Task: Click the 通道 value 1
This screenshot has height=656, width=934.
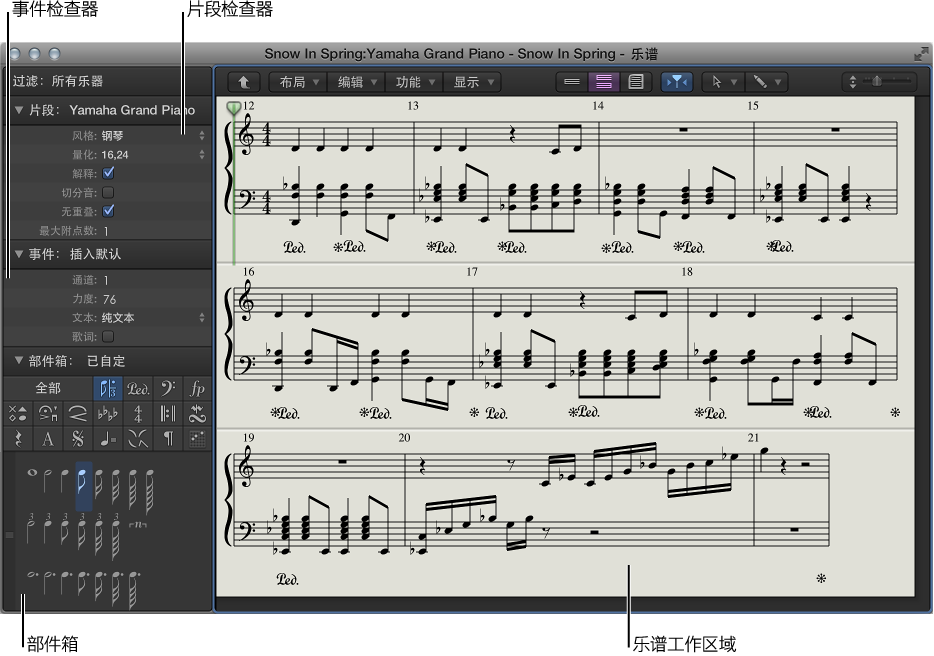Action: pos(106,281)
